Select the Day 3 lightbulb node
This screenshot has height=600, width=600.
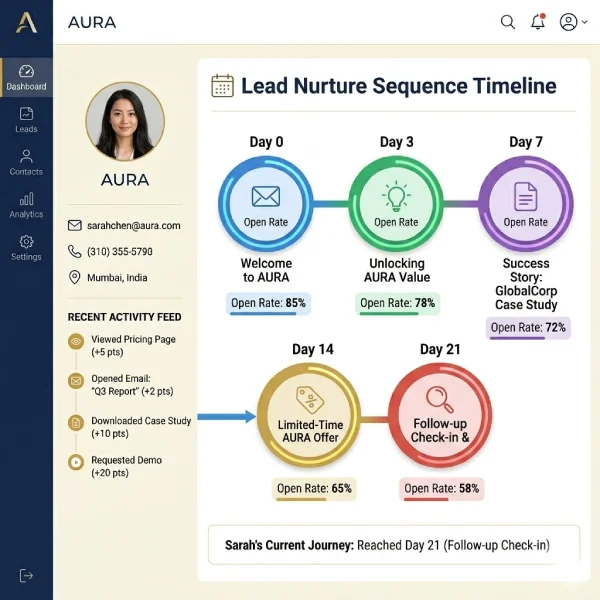point(396,204)
